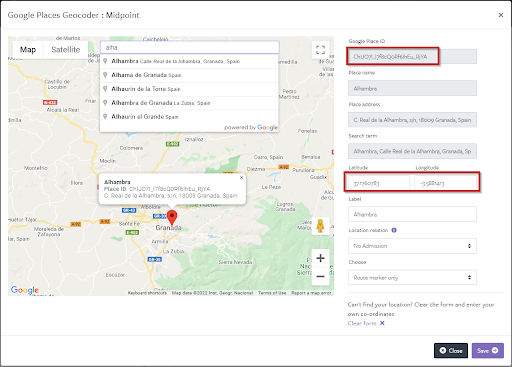
Task: Click the Montefrío map label
Action: point(36,168)
